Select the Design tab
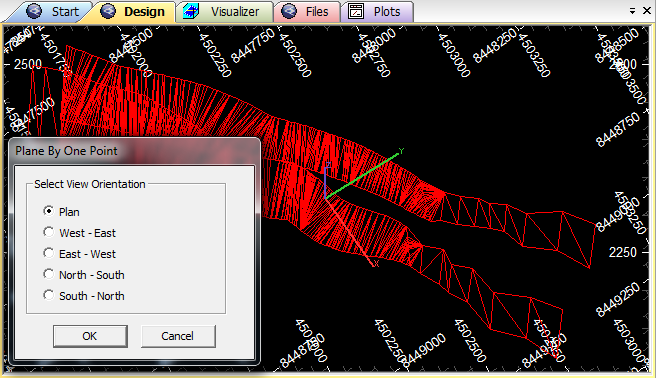 [133, 12]
